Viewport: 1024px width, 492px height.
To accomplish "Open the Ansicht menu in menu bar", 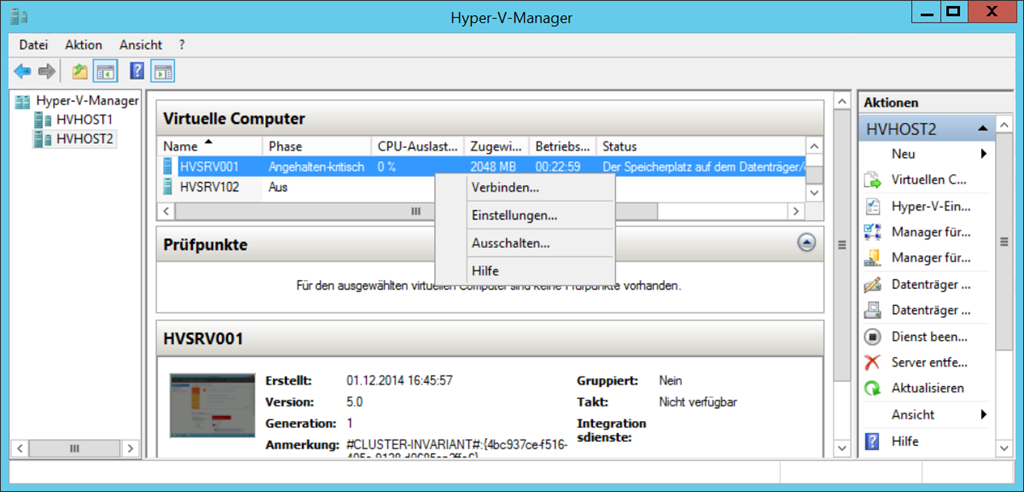I will [140, 45].
